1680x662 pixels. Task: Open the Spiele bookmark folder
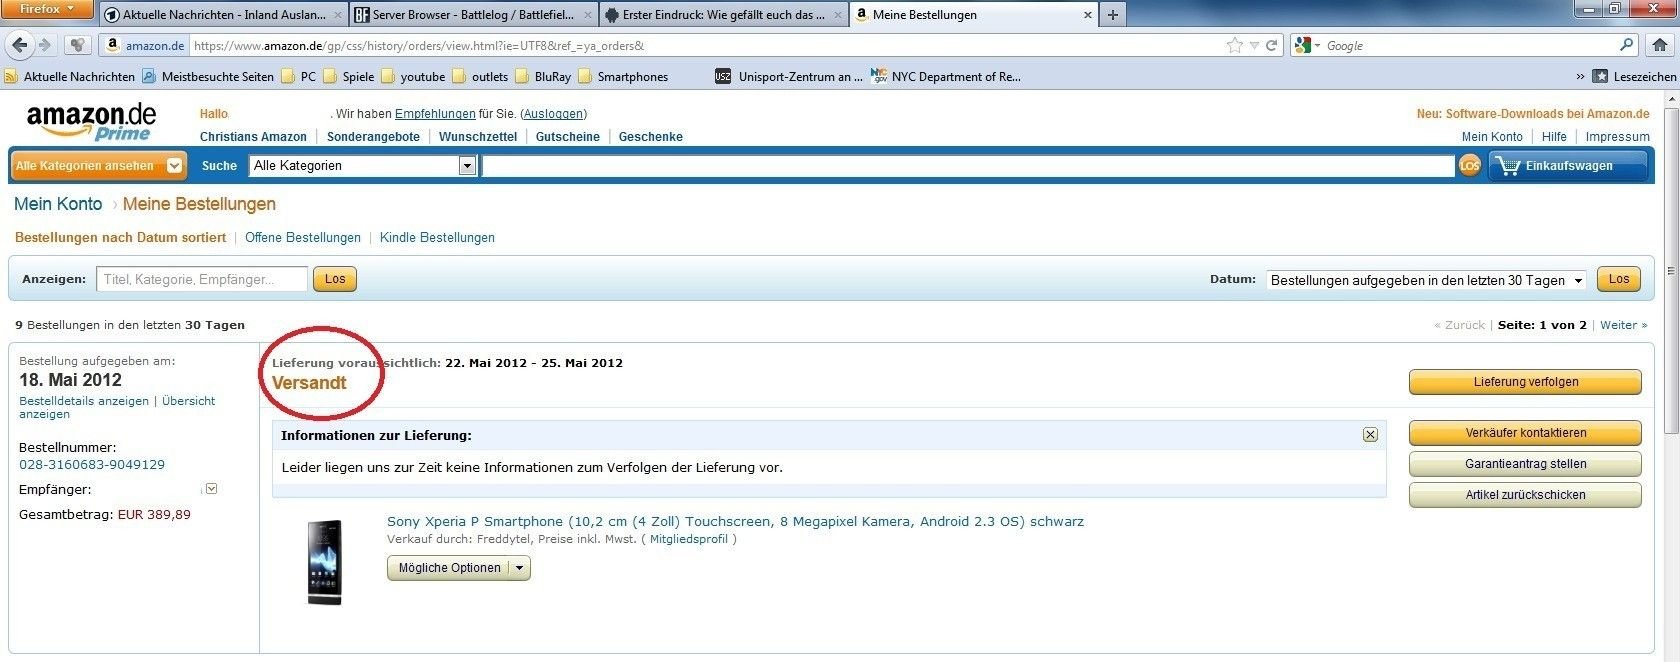point(348,76)
